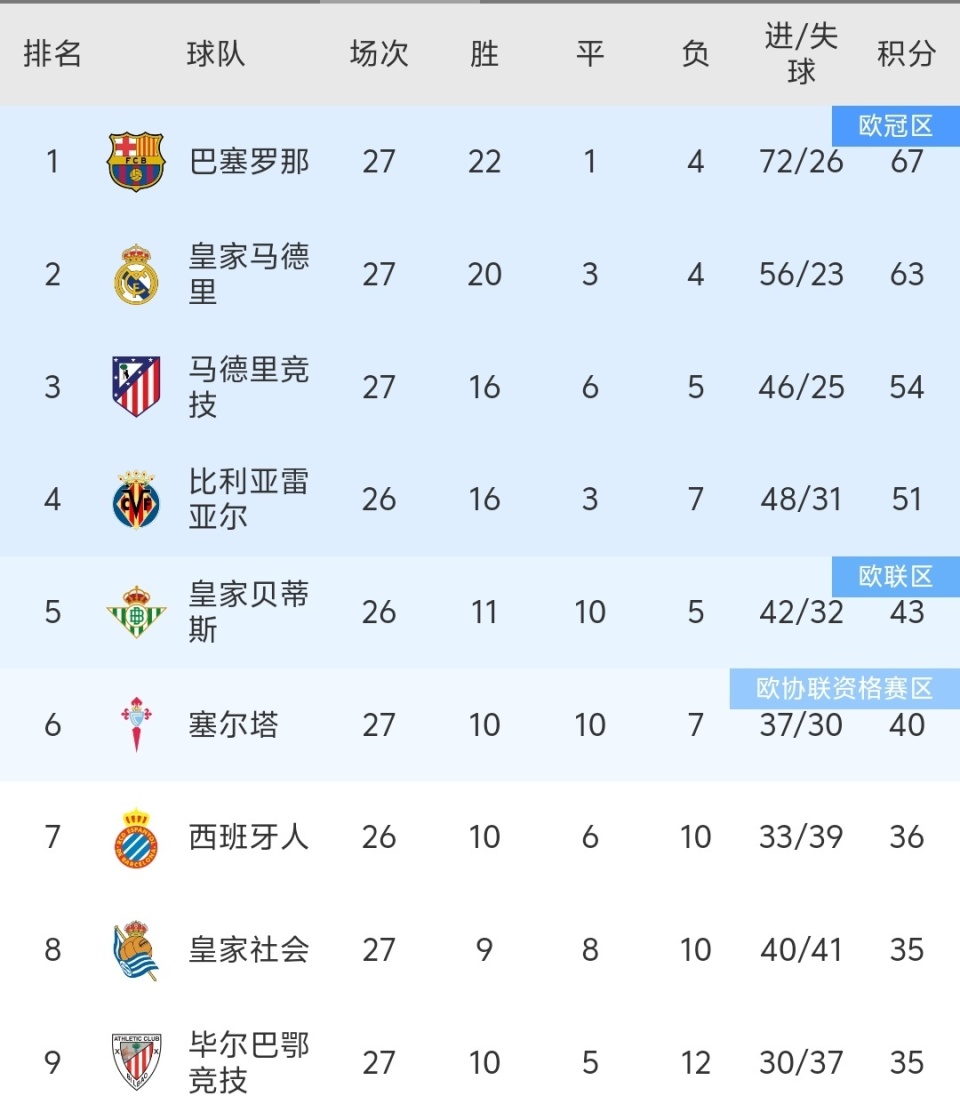Select the Real Sociedad club crest
The height and width of the screenshot is (1120, 960).
tap(136, 950)
